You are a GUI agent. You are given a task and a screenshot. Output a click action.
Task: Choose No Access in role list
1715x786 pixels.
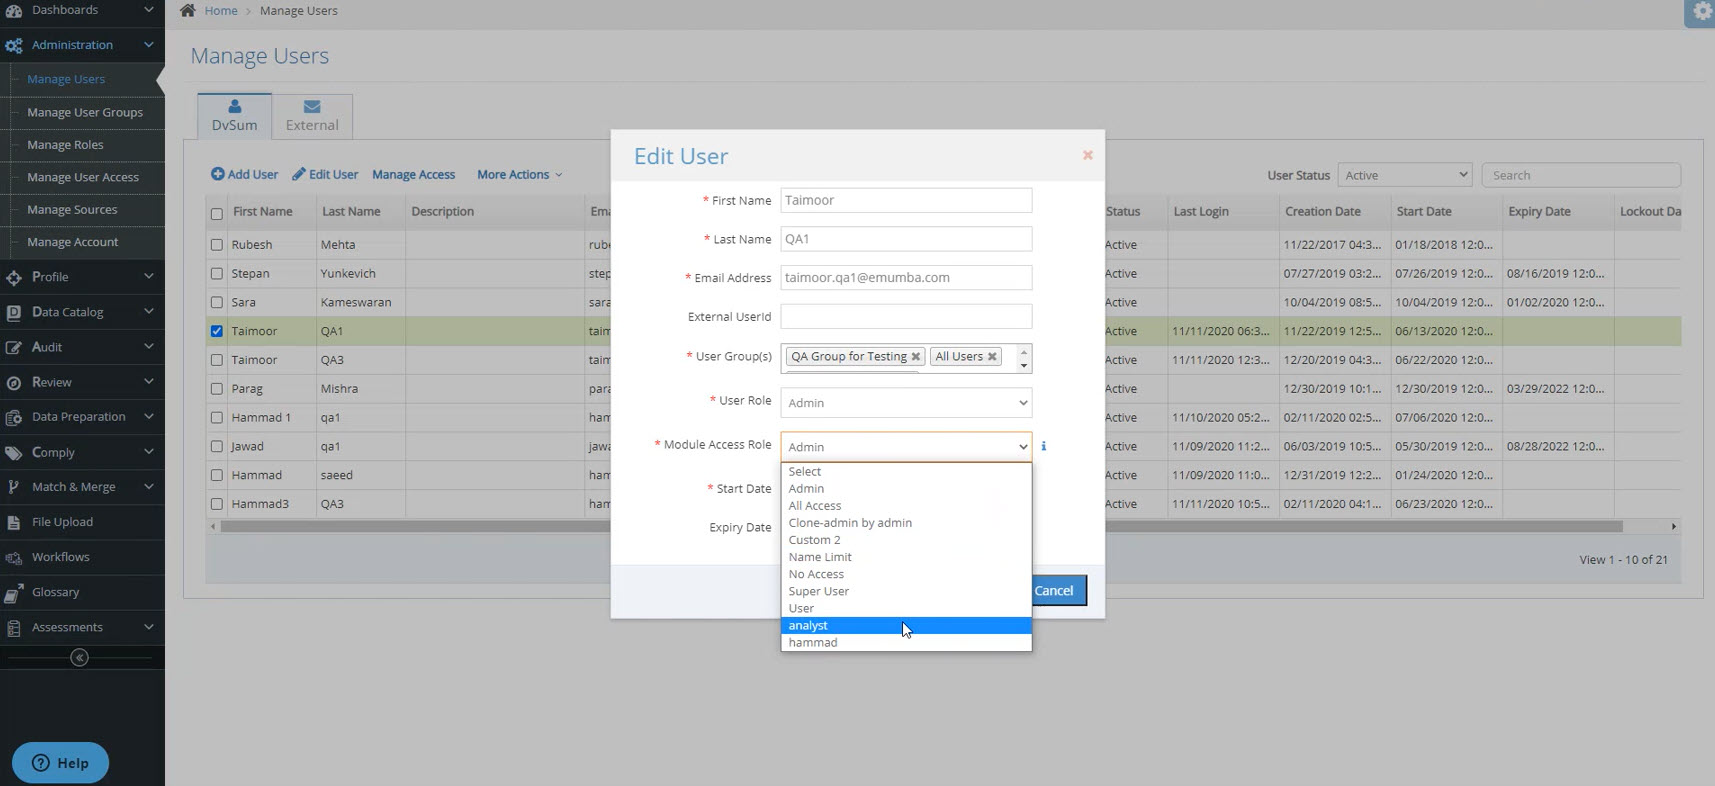tap(906, 574)
